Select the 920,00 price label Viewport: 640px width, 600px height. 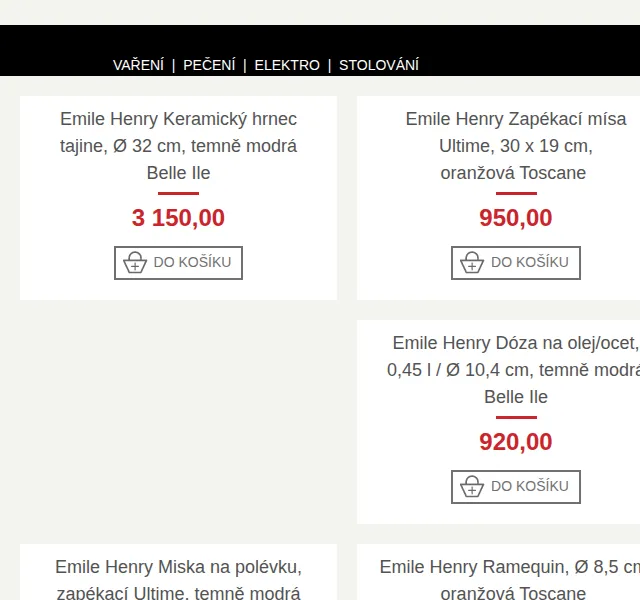[516, 442]
